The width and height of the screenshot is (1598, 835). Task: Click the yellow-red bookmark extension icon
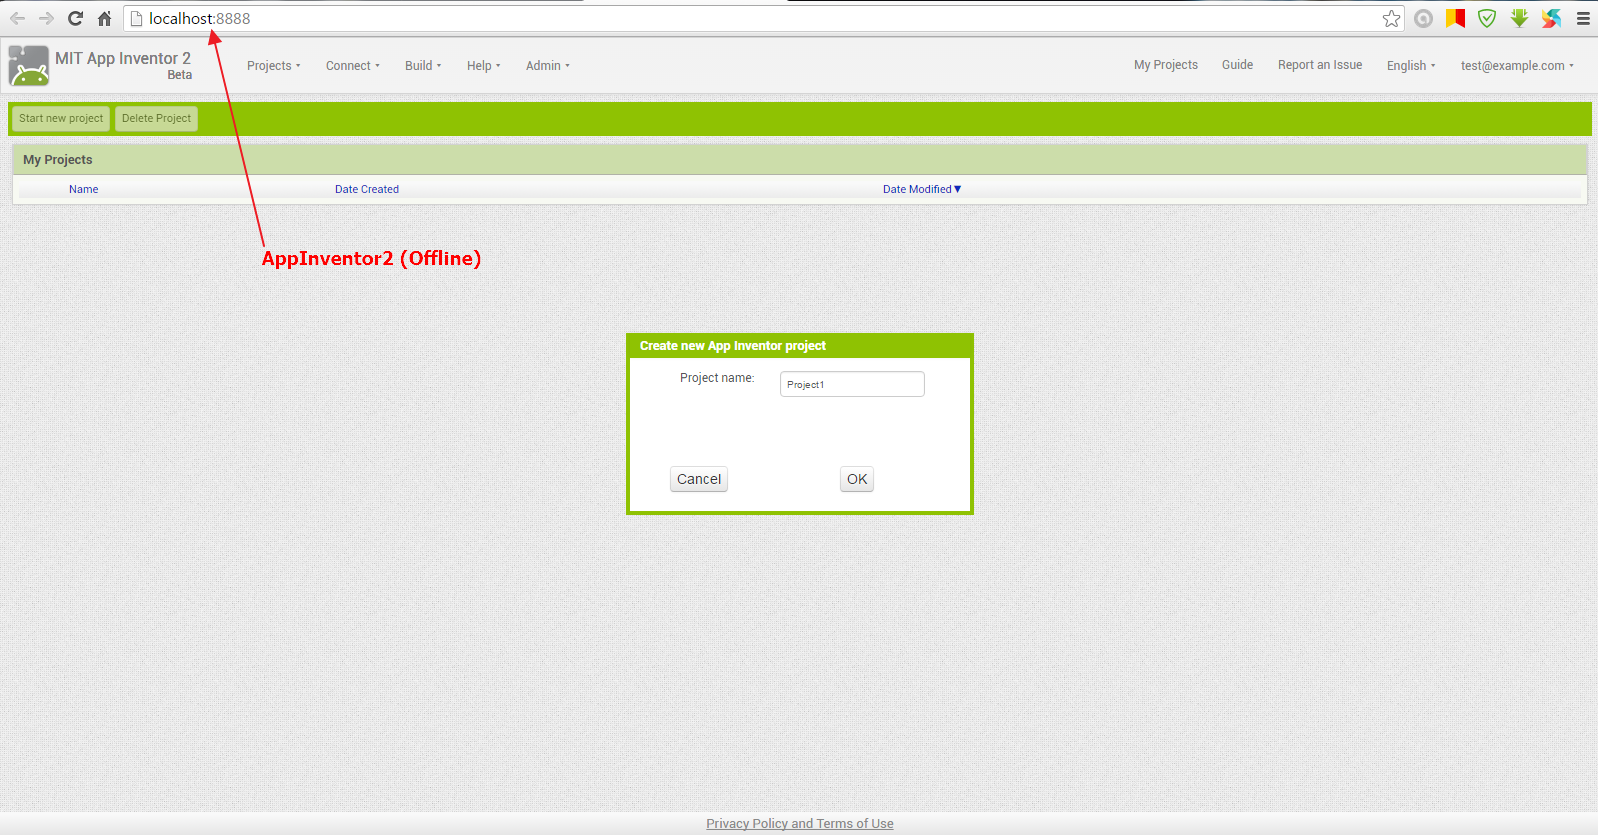point(1455,18)
